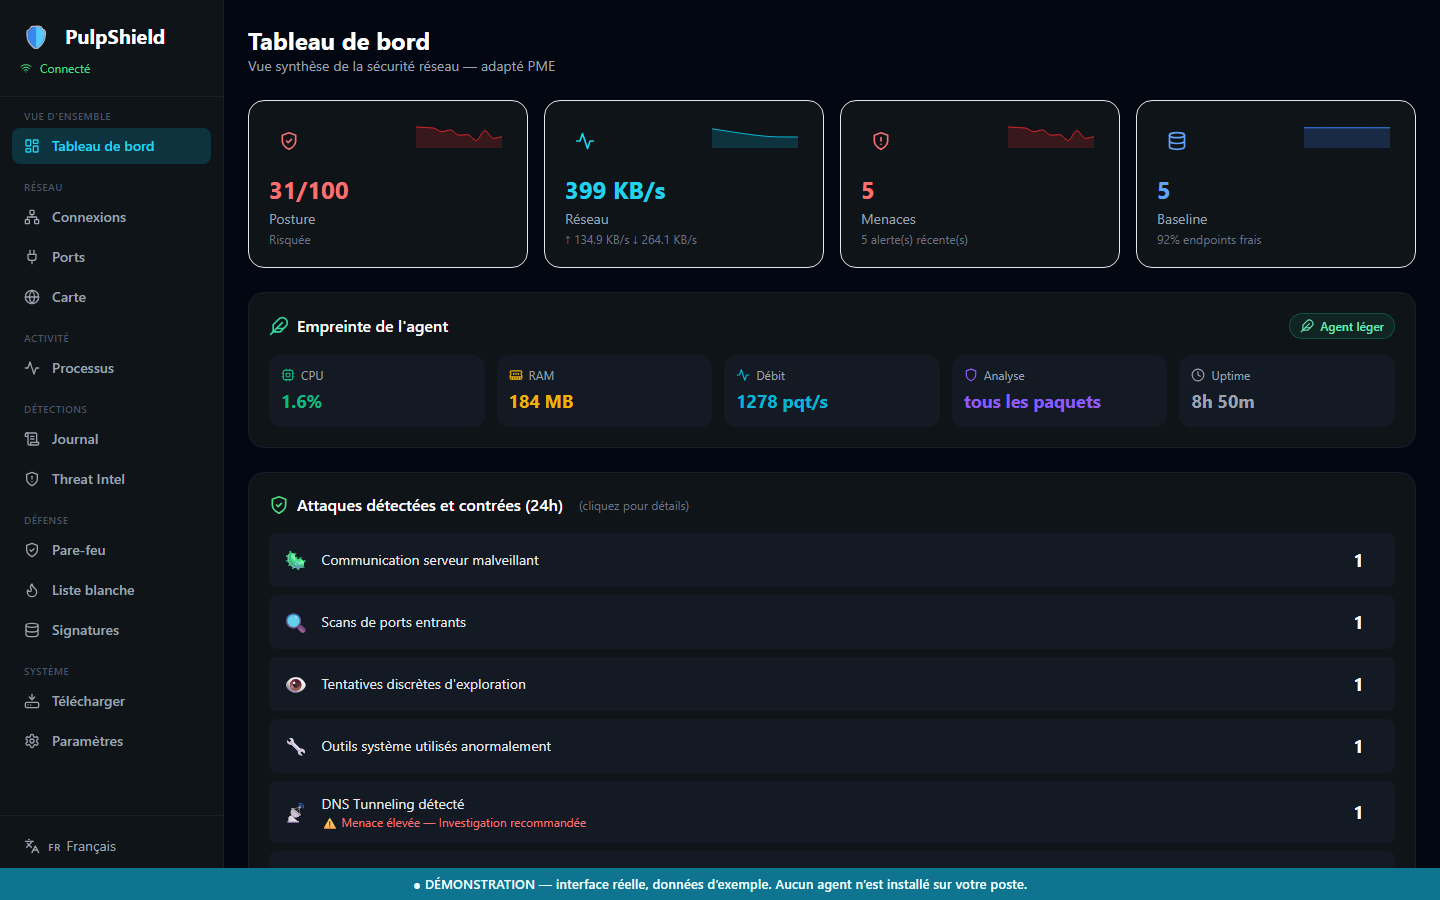
Task: Go to the Ports section
Action: [111, 257]
